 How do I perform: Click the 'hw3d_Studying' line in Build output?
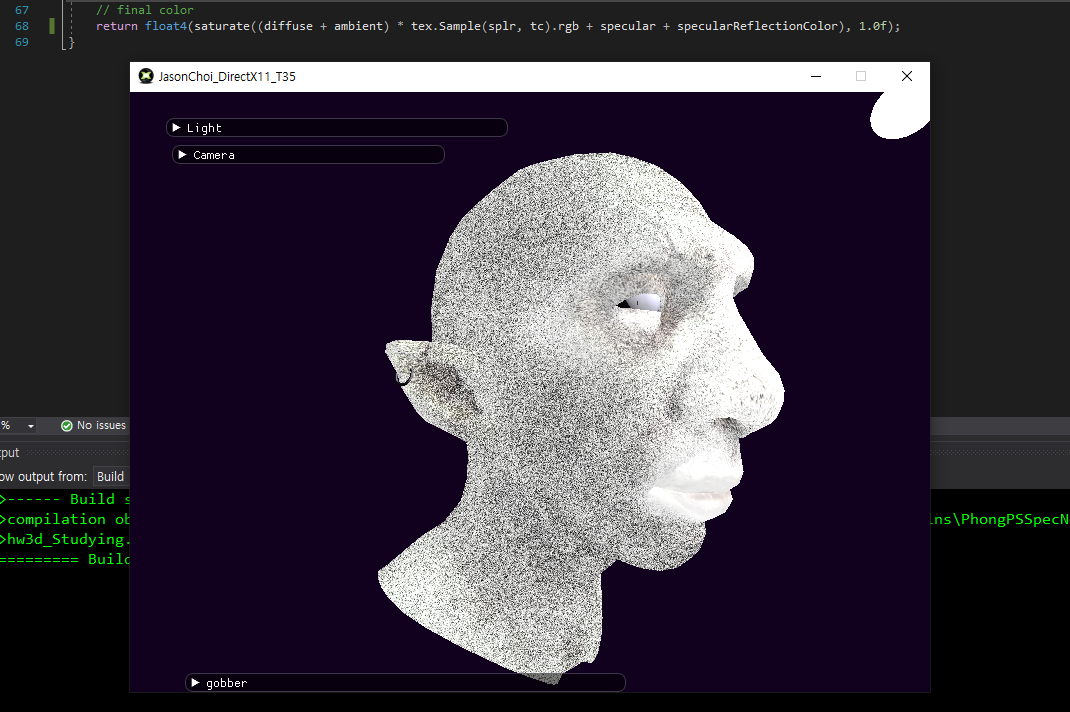[65, 539]
